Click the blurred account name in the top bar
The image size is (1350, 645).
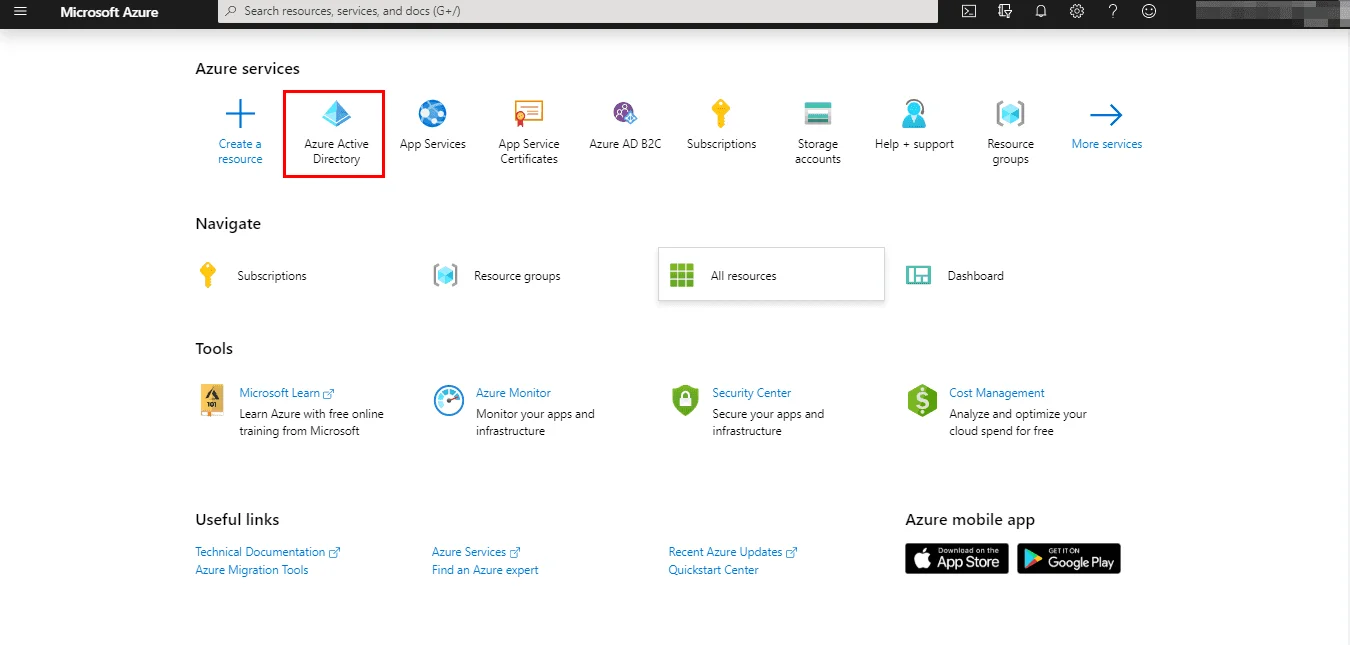click(x=1270, y=11)
